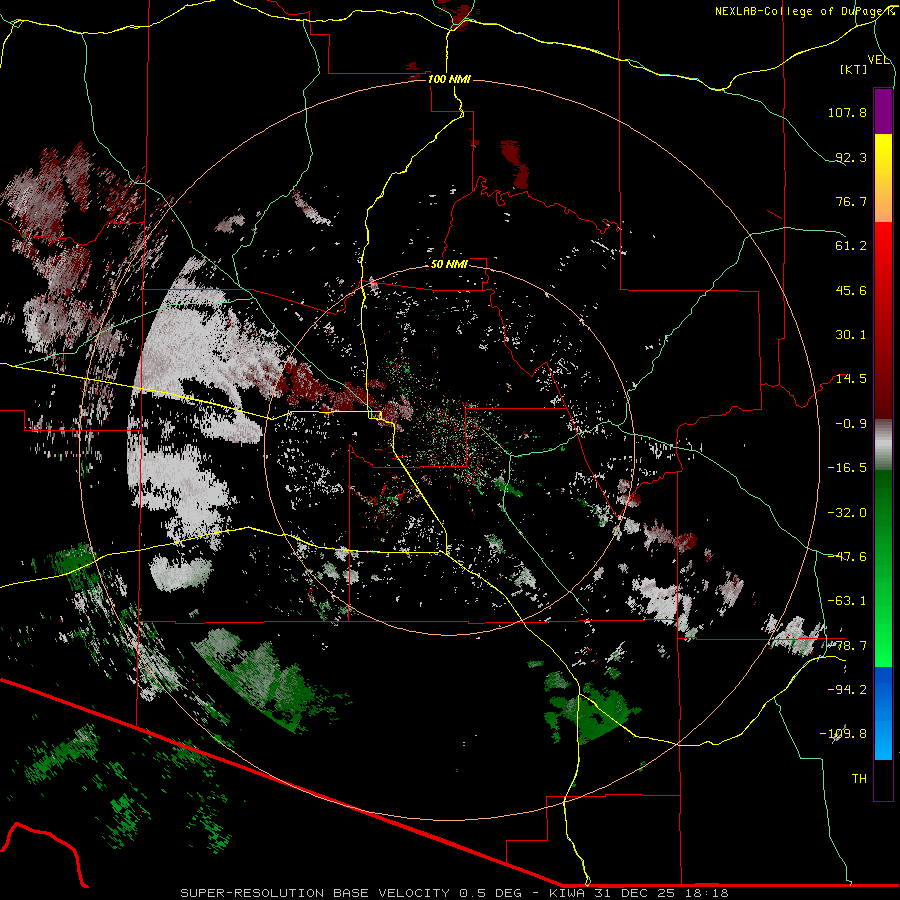
Task: Pick the blue segment of the velocity color bar
Action: [883, 713]
